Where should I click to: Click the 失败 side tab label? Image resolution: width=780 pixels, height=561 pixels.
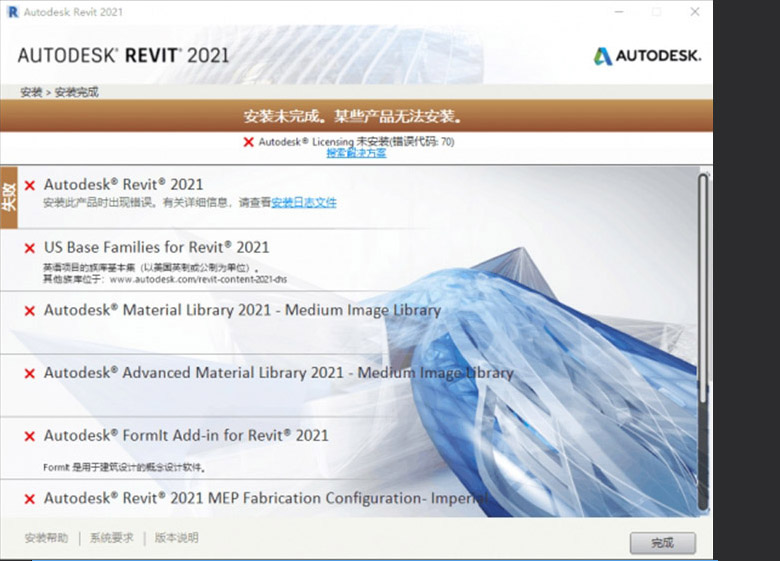tap(9, 197)
